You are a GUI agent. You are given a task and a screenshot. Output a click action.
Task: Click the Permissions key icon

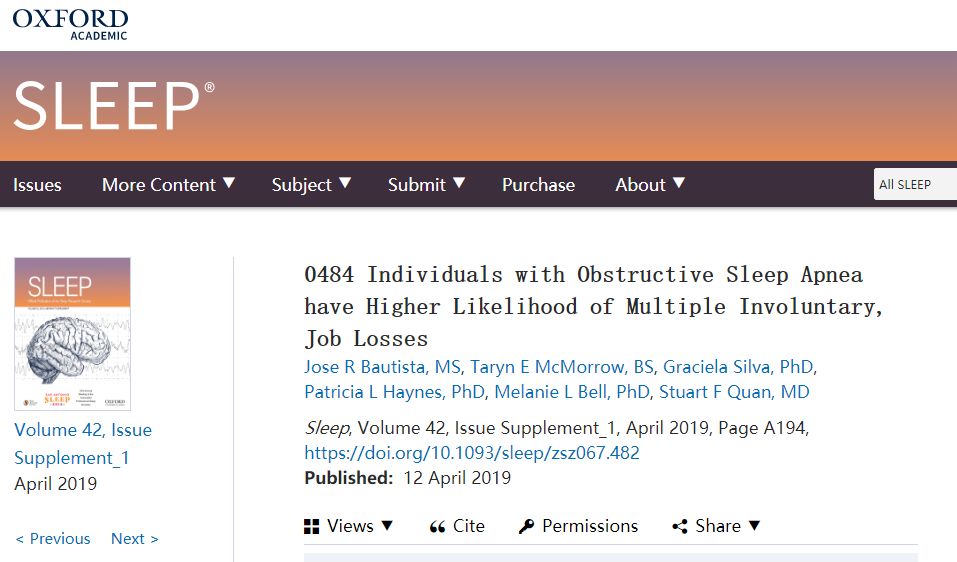pyautogui.click(x=526, y=526)
